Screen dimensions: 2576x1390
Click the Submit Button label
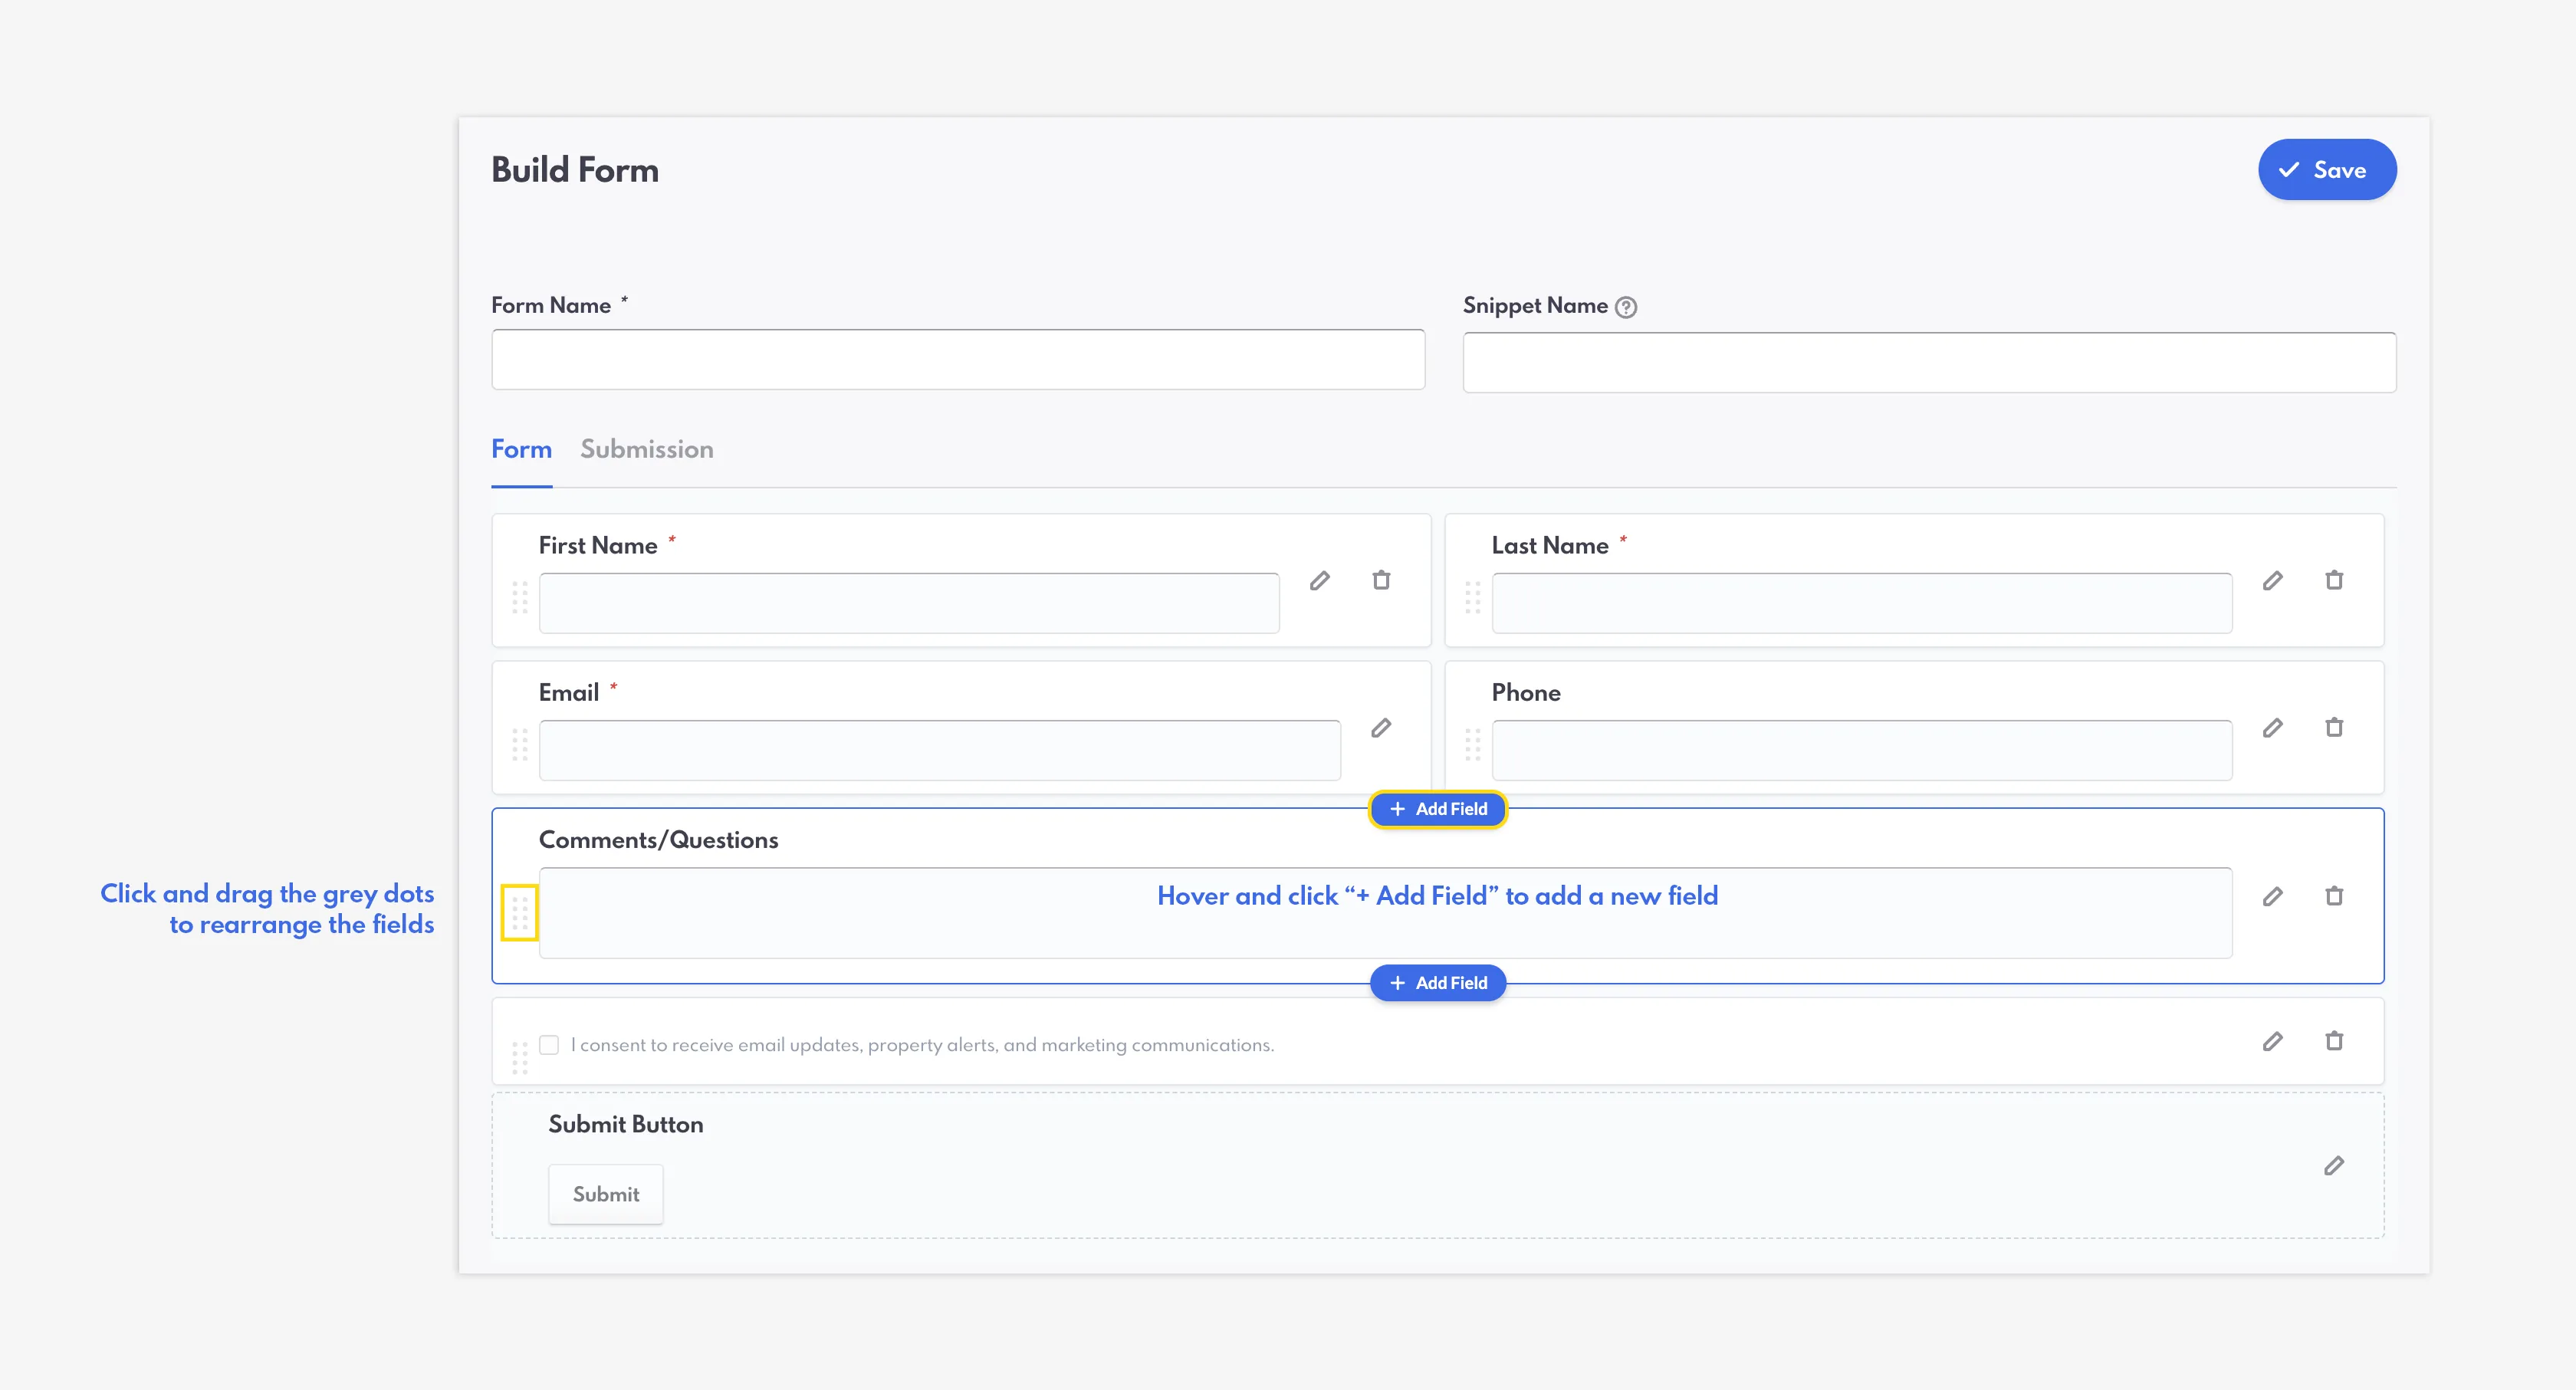point(626,1124)
